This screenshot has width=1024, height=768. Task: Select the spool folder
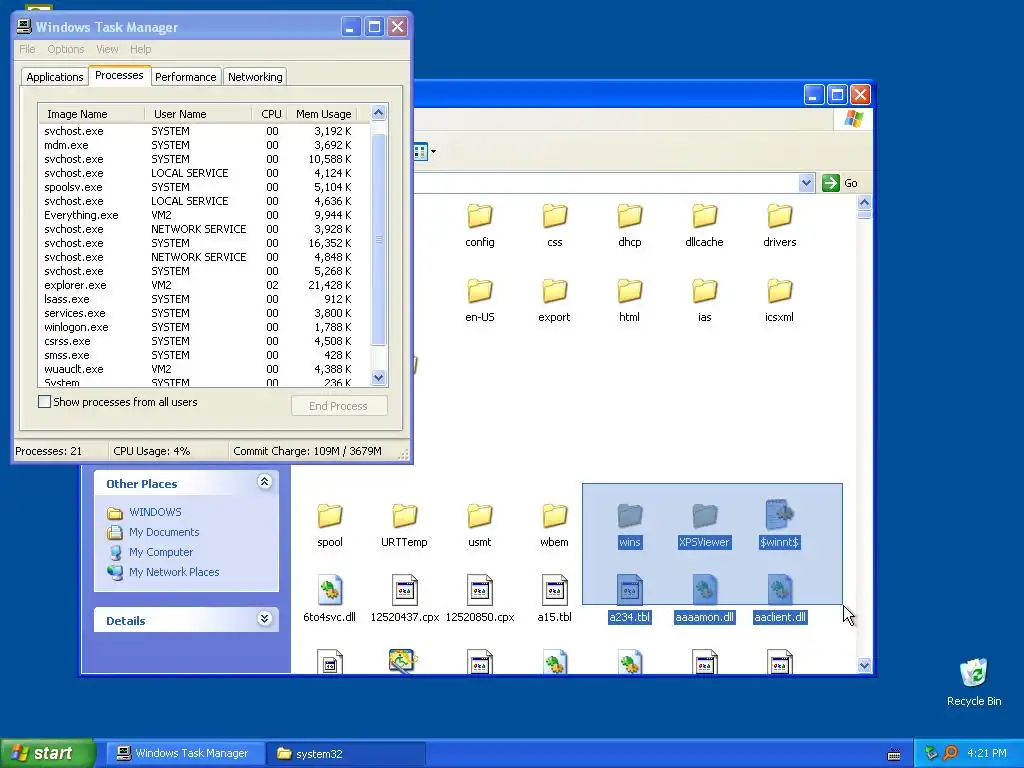[330, 526]
